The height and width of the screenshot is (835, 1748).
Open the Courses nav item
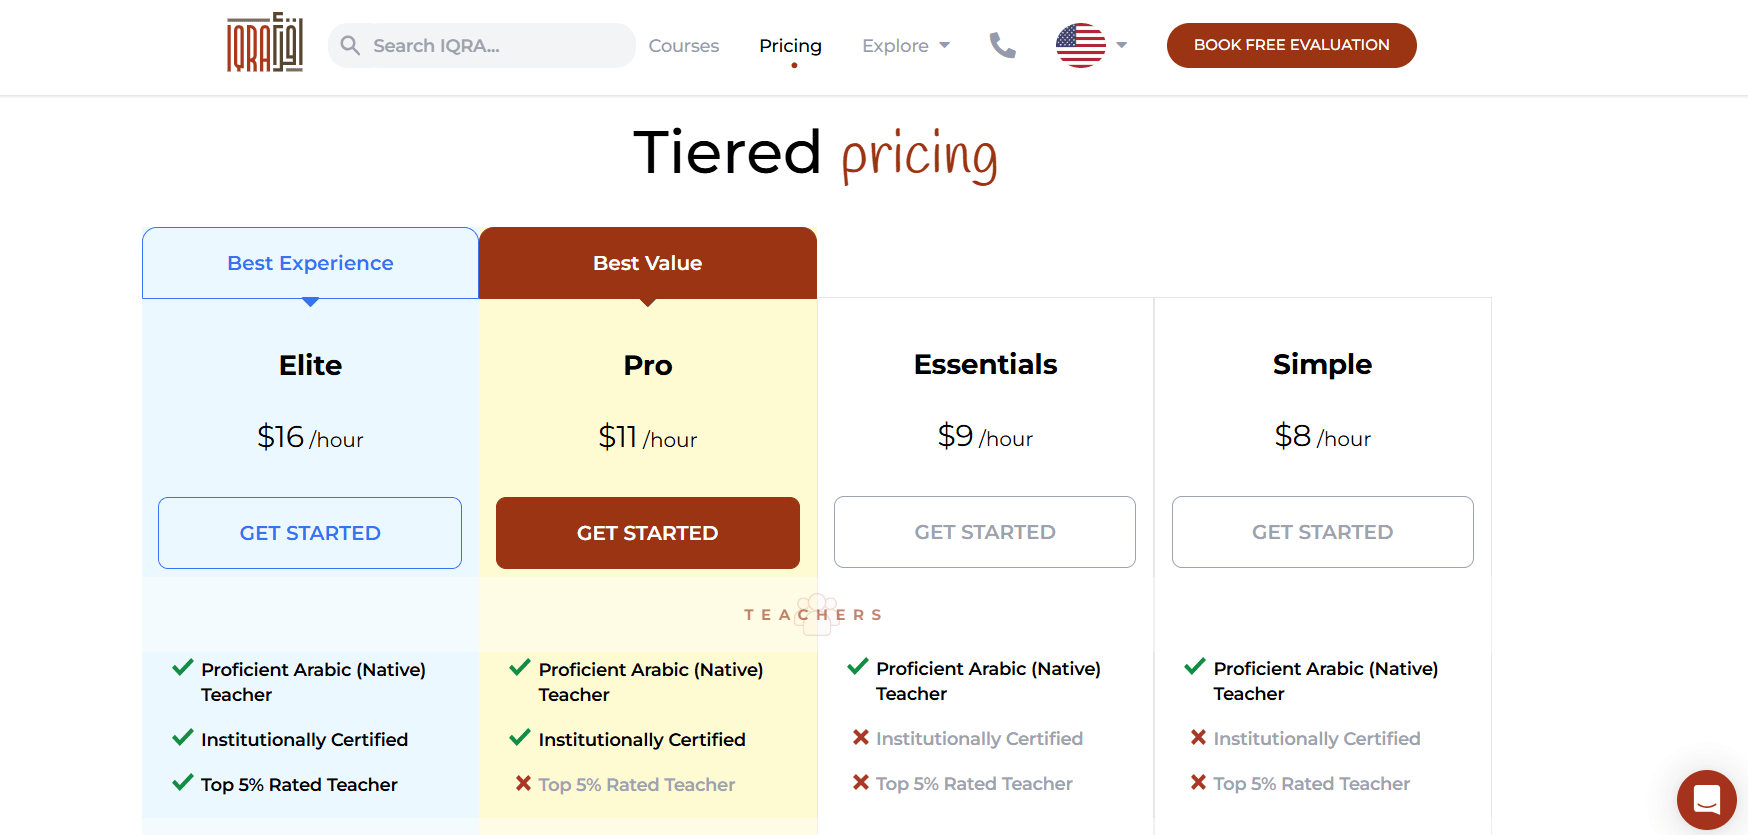pyautogui.click(x=683, y=46)
